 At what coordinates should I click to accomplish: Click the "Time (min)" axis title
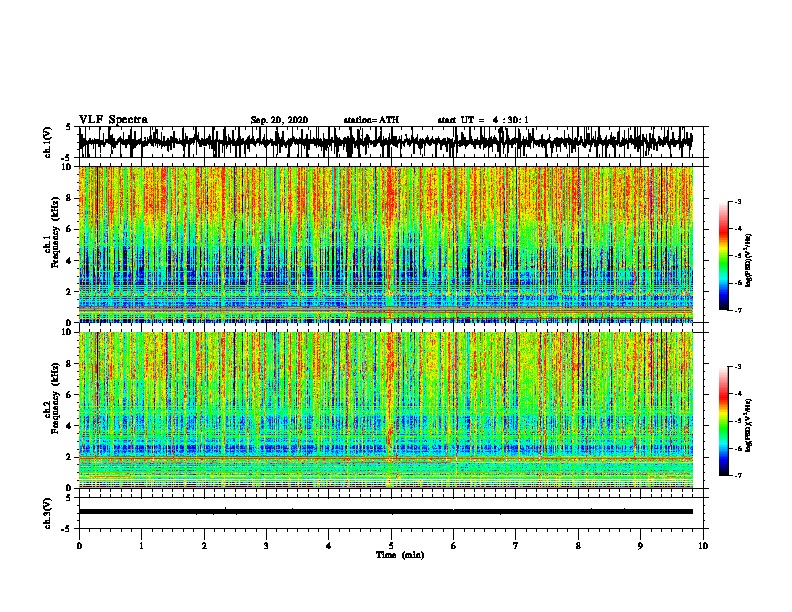click(x=400, y=555)
